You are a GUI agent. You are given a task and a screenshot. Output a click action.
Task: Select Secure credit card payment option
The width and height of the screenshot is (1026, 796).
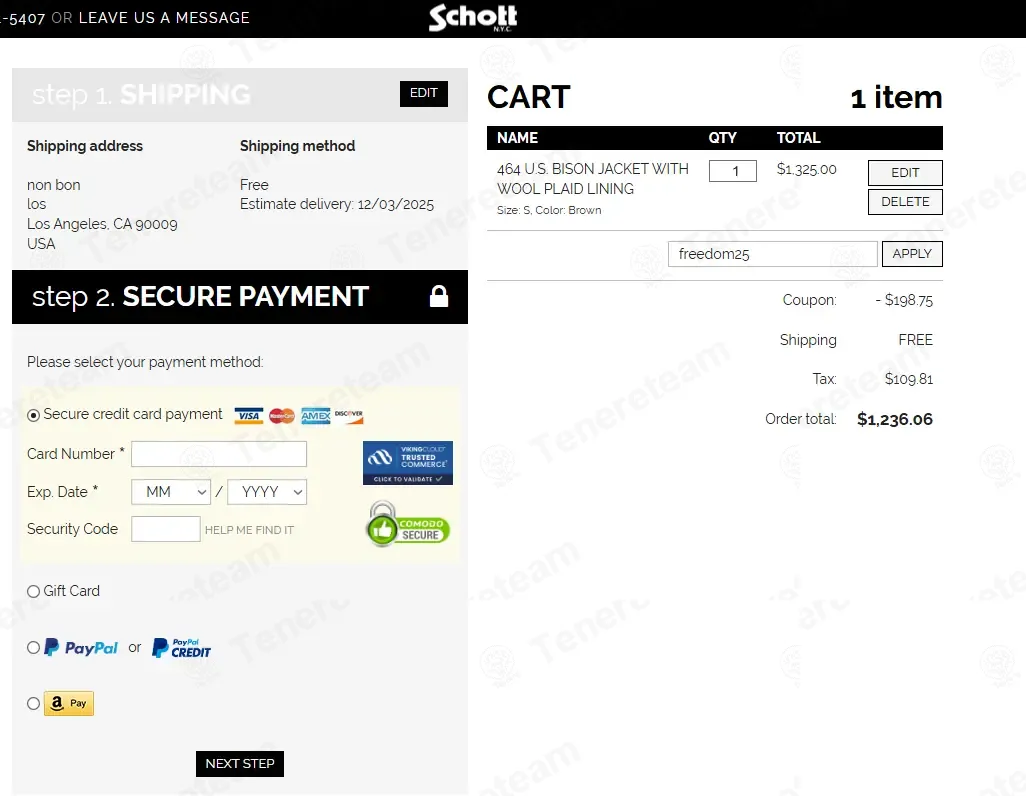[34, 415]
